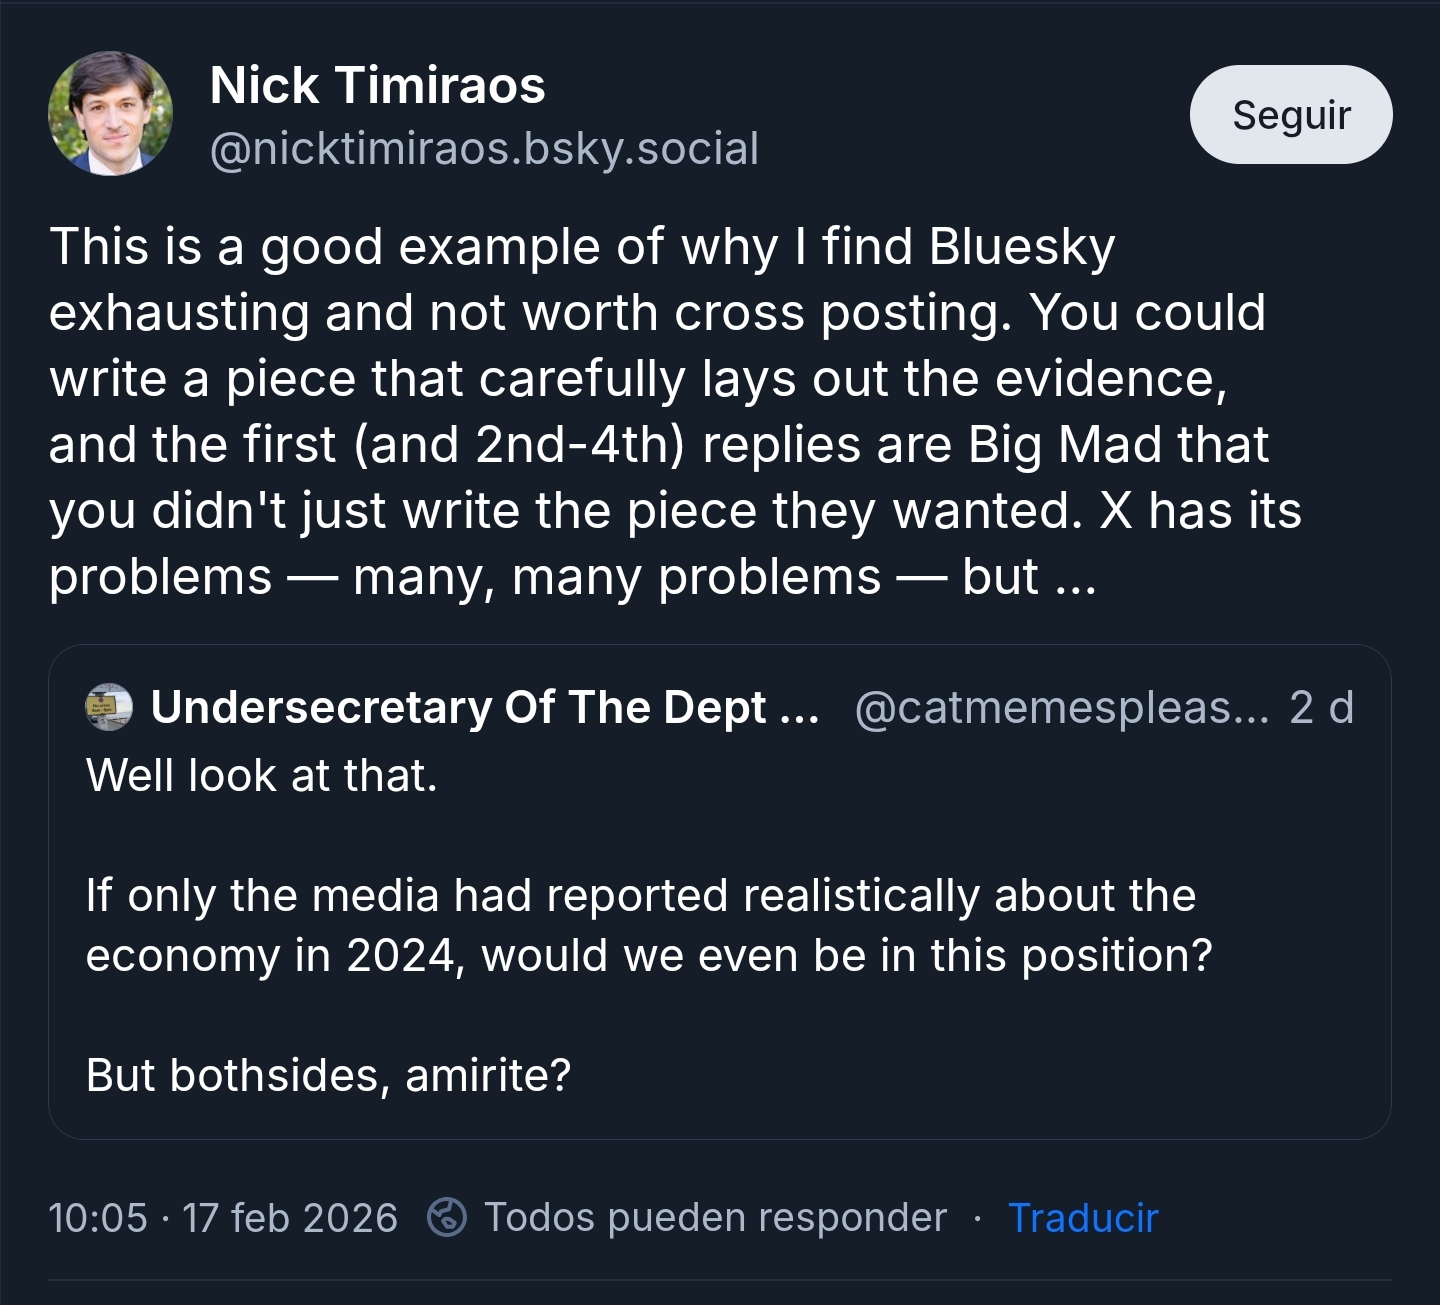Click the quoted paragraph about 2024 economy
The height and width of the screenshot is (1305, 1440).
coord(648,925)
